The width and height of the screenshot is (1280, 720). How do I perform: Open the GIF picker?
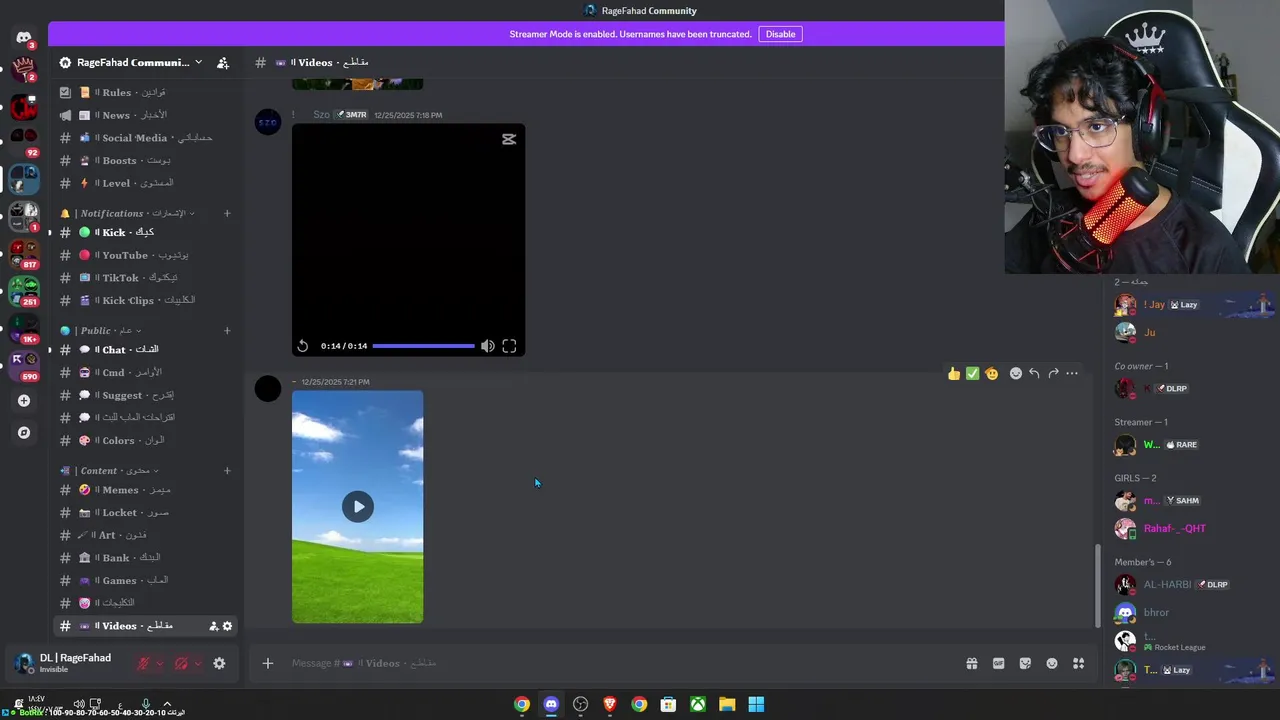[998, 663]
